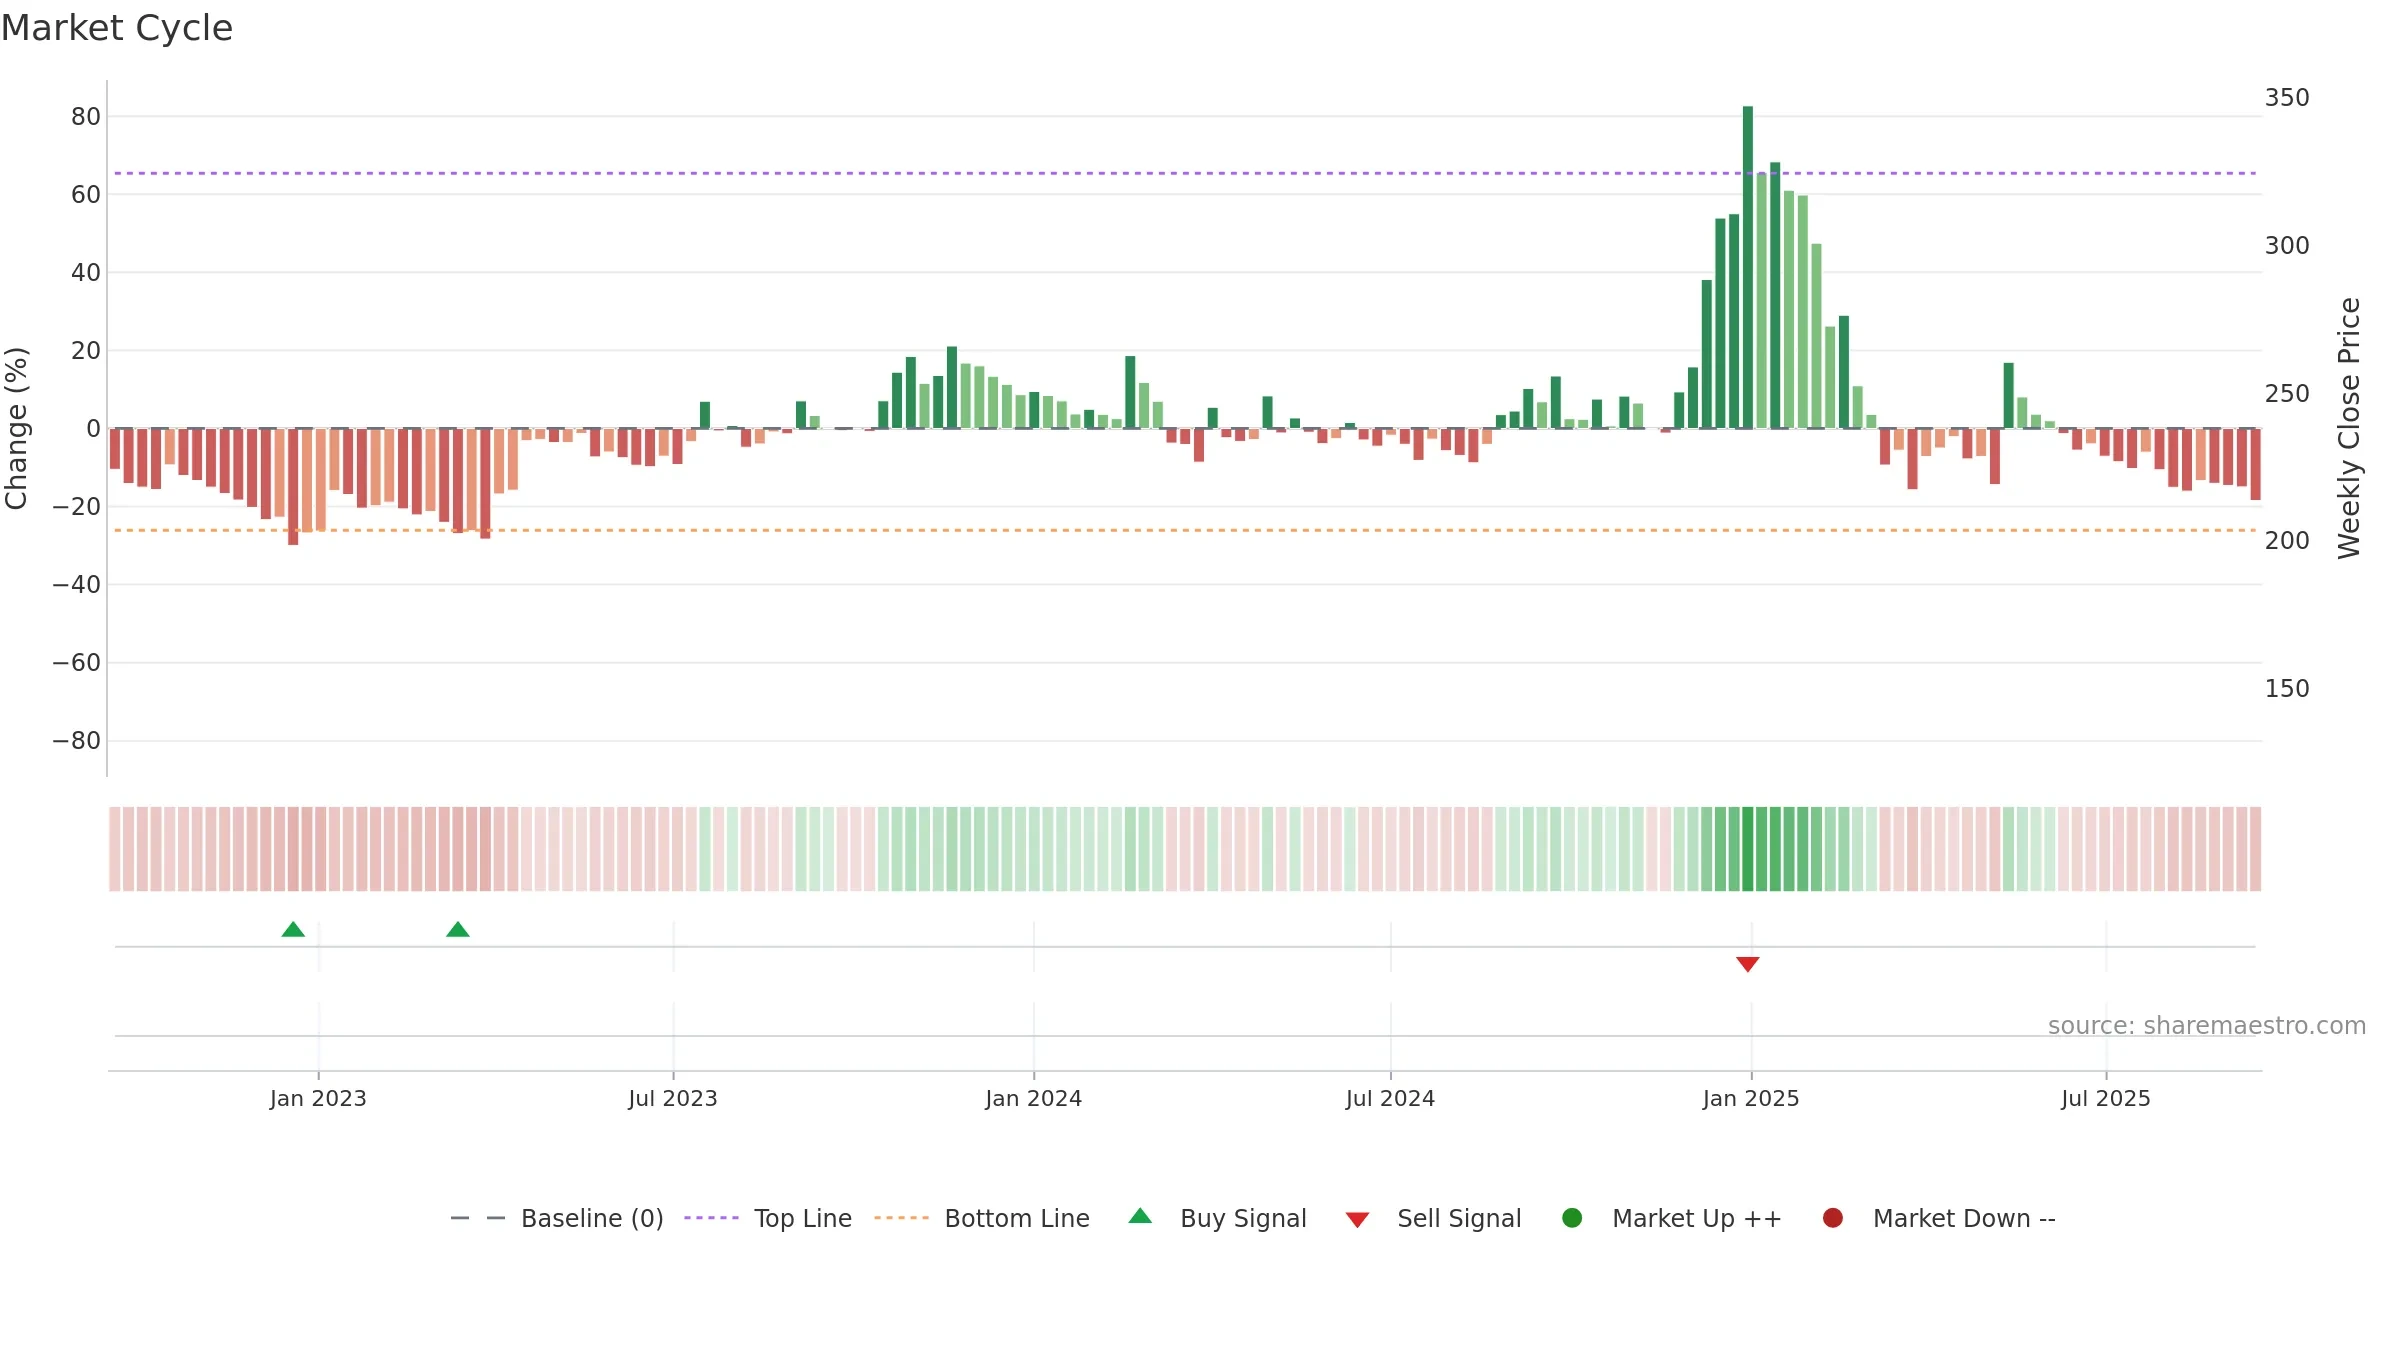Toggle the Market Down -- legend entry
The height and width of the screenshot is (1350, 2400).
click(1939, 1219)
